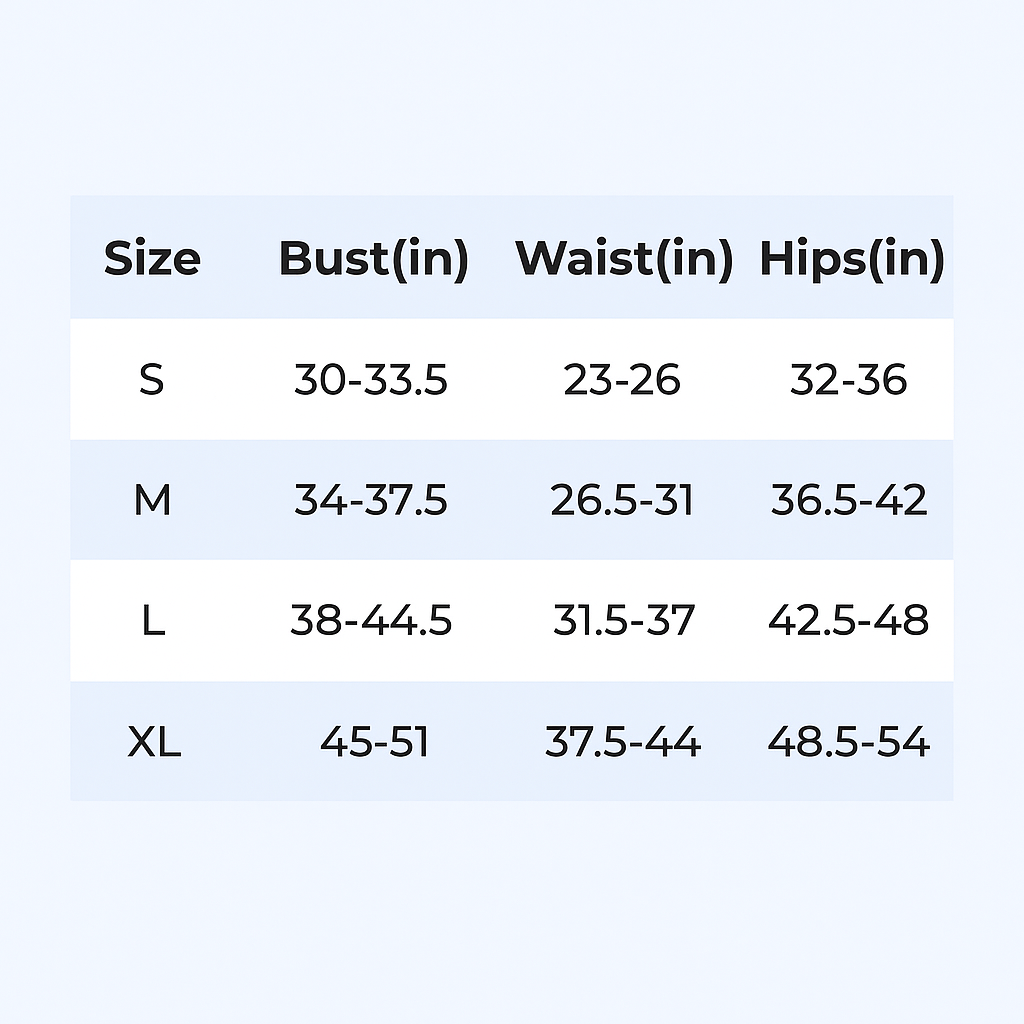This screenshot has height=1024, width=1024.
Task: Select the L size row label
Action: click(152, 621)
